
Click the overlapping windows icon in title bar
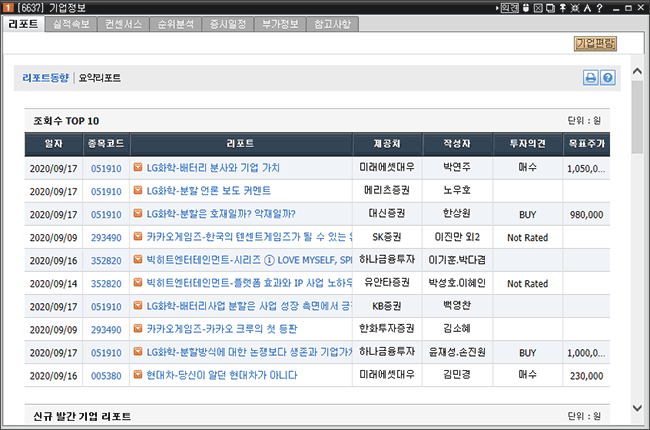tap(551, 8)
